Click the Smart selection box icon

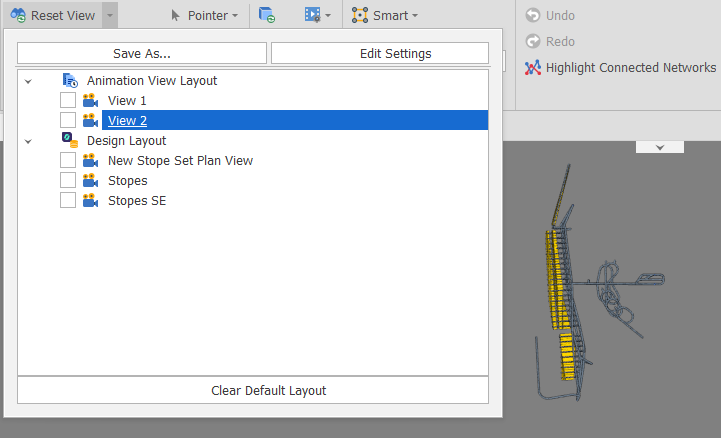360,15
